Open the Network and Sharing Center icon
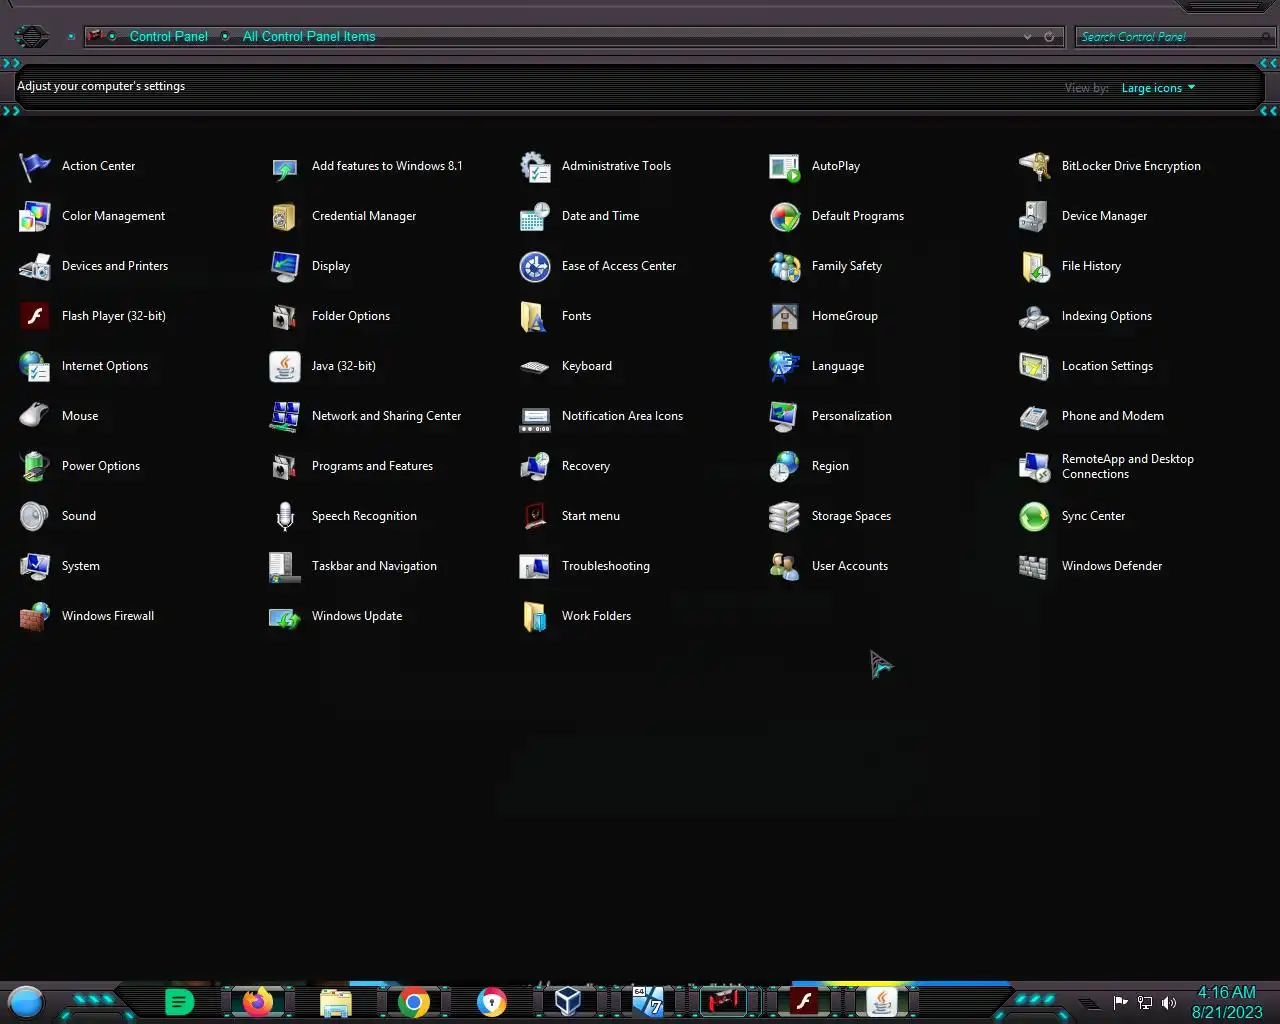 click(285, 416)
